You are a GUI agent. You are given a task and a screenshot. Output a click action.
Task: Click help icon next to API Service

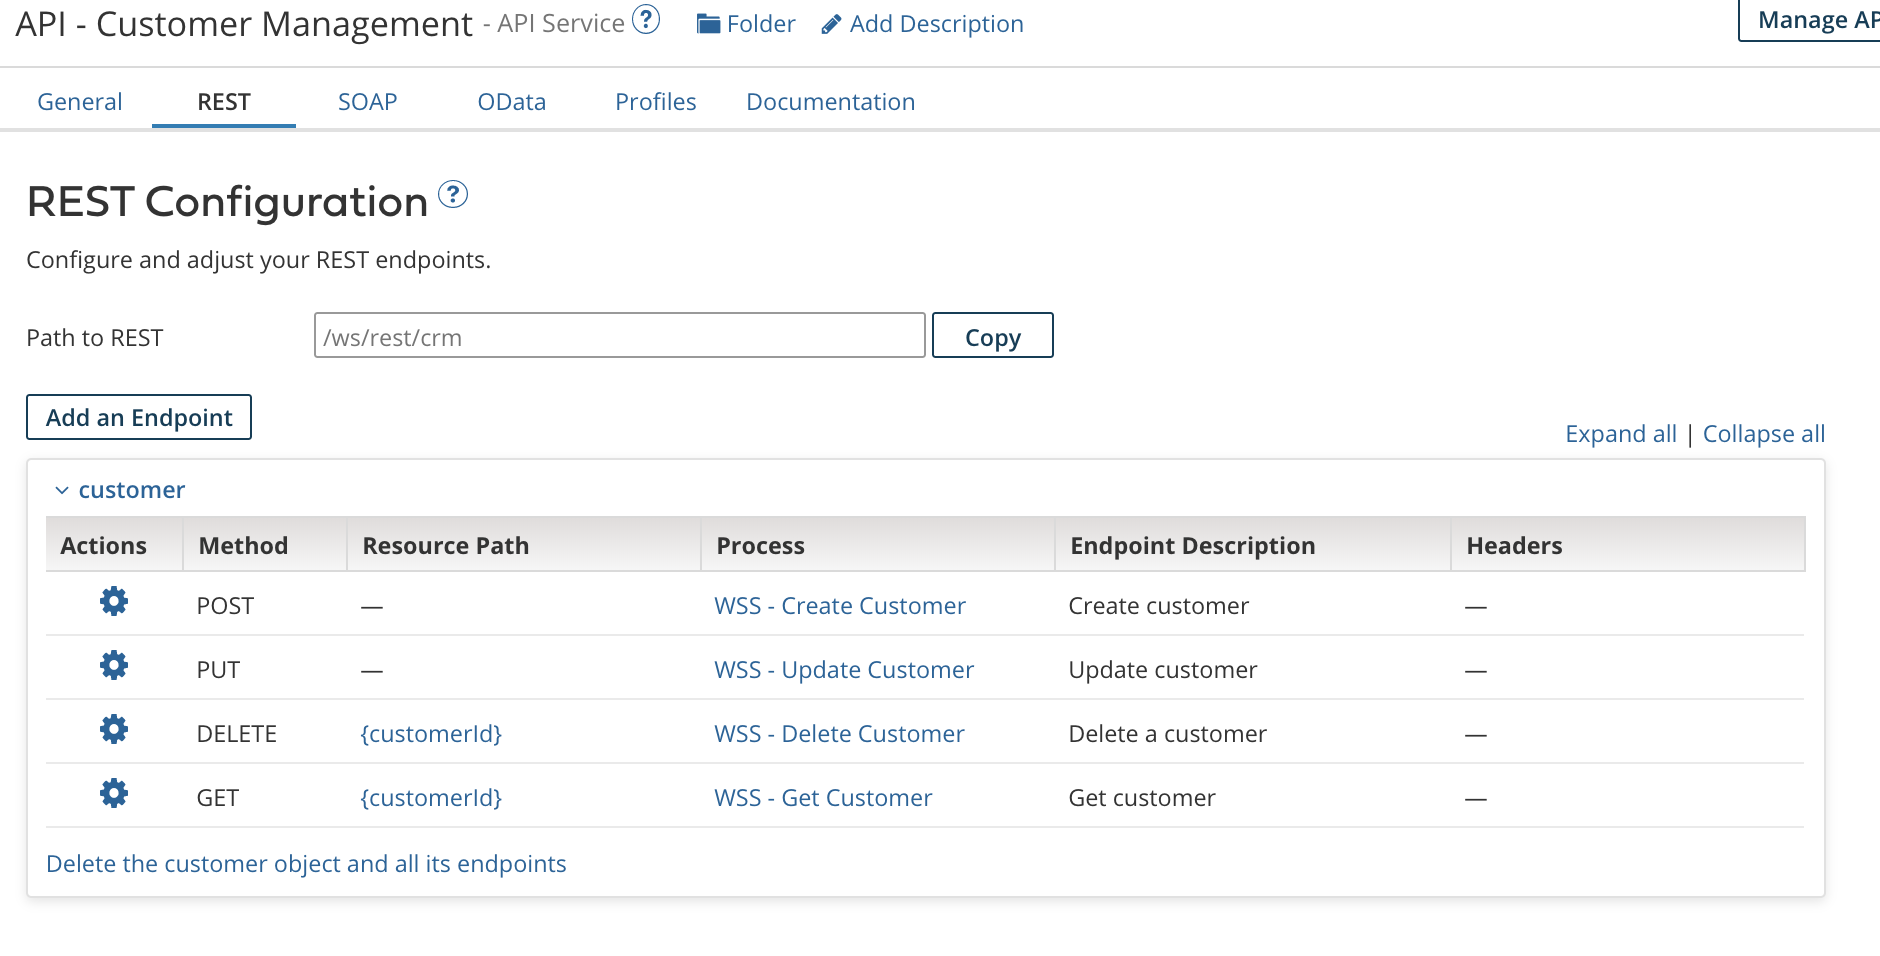tap(647, 20)
